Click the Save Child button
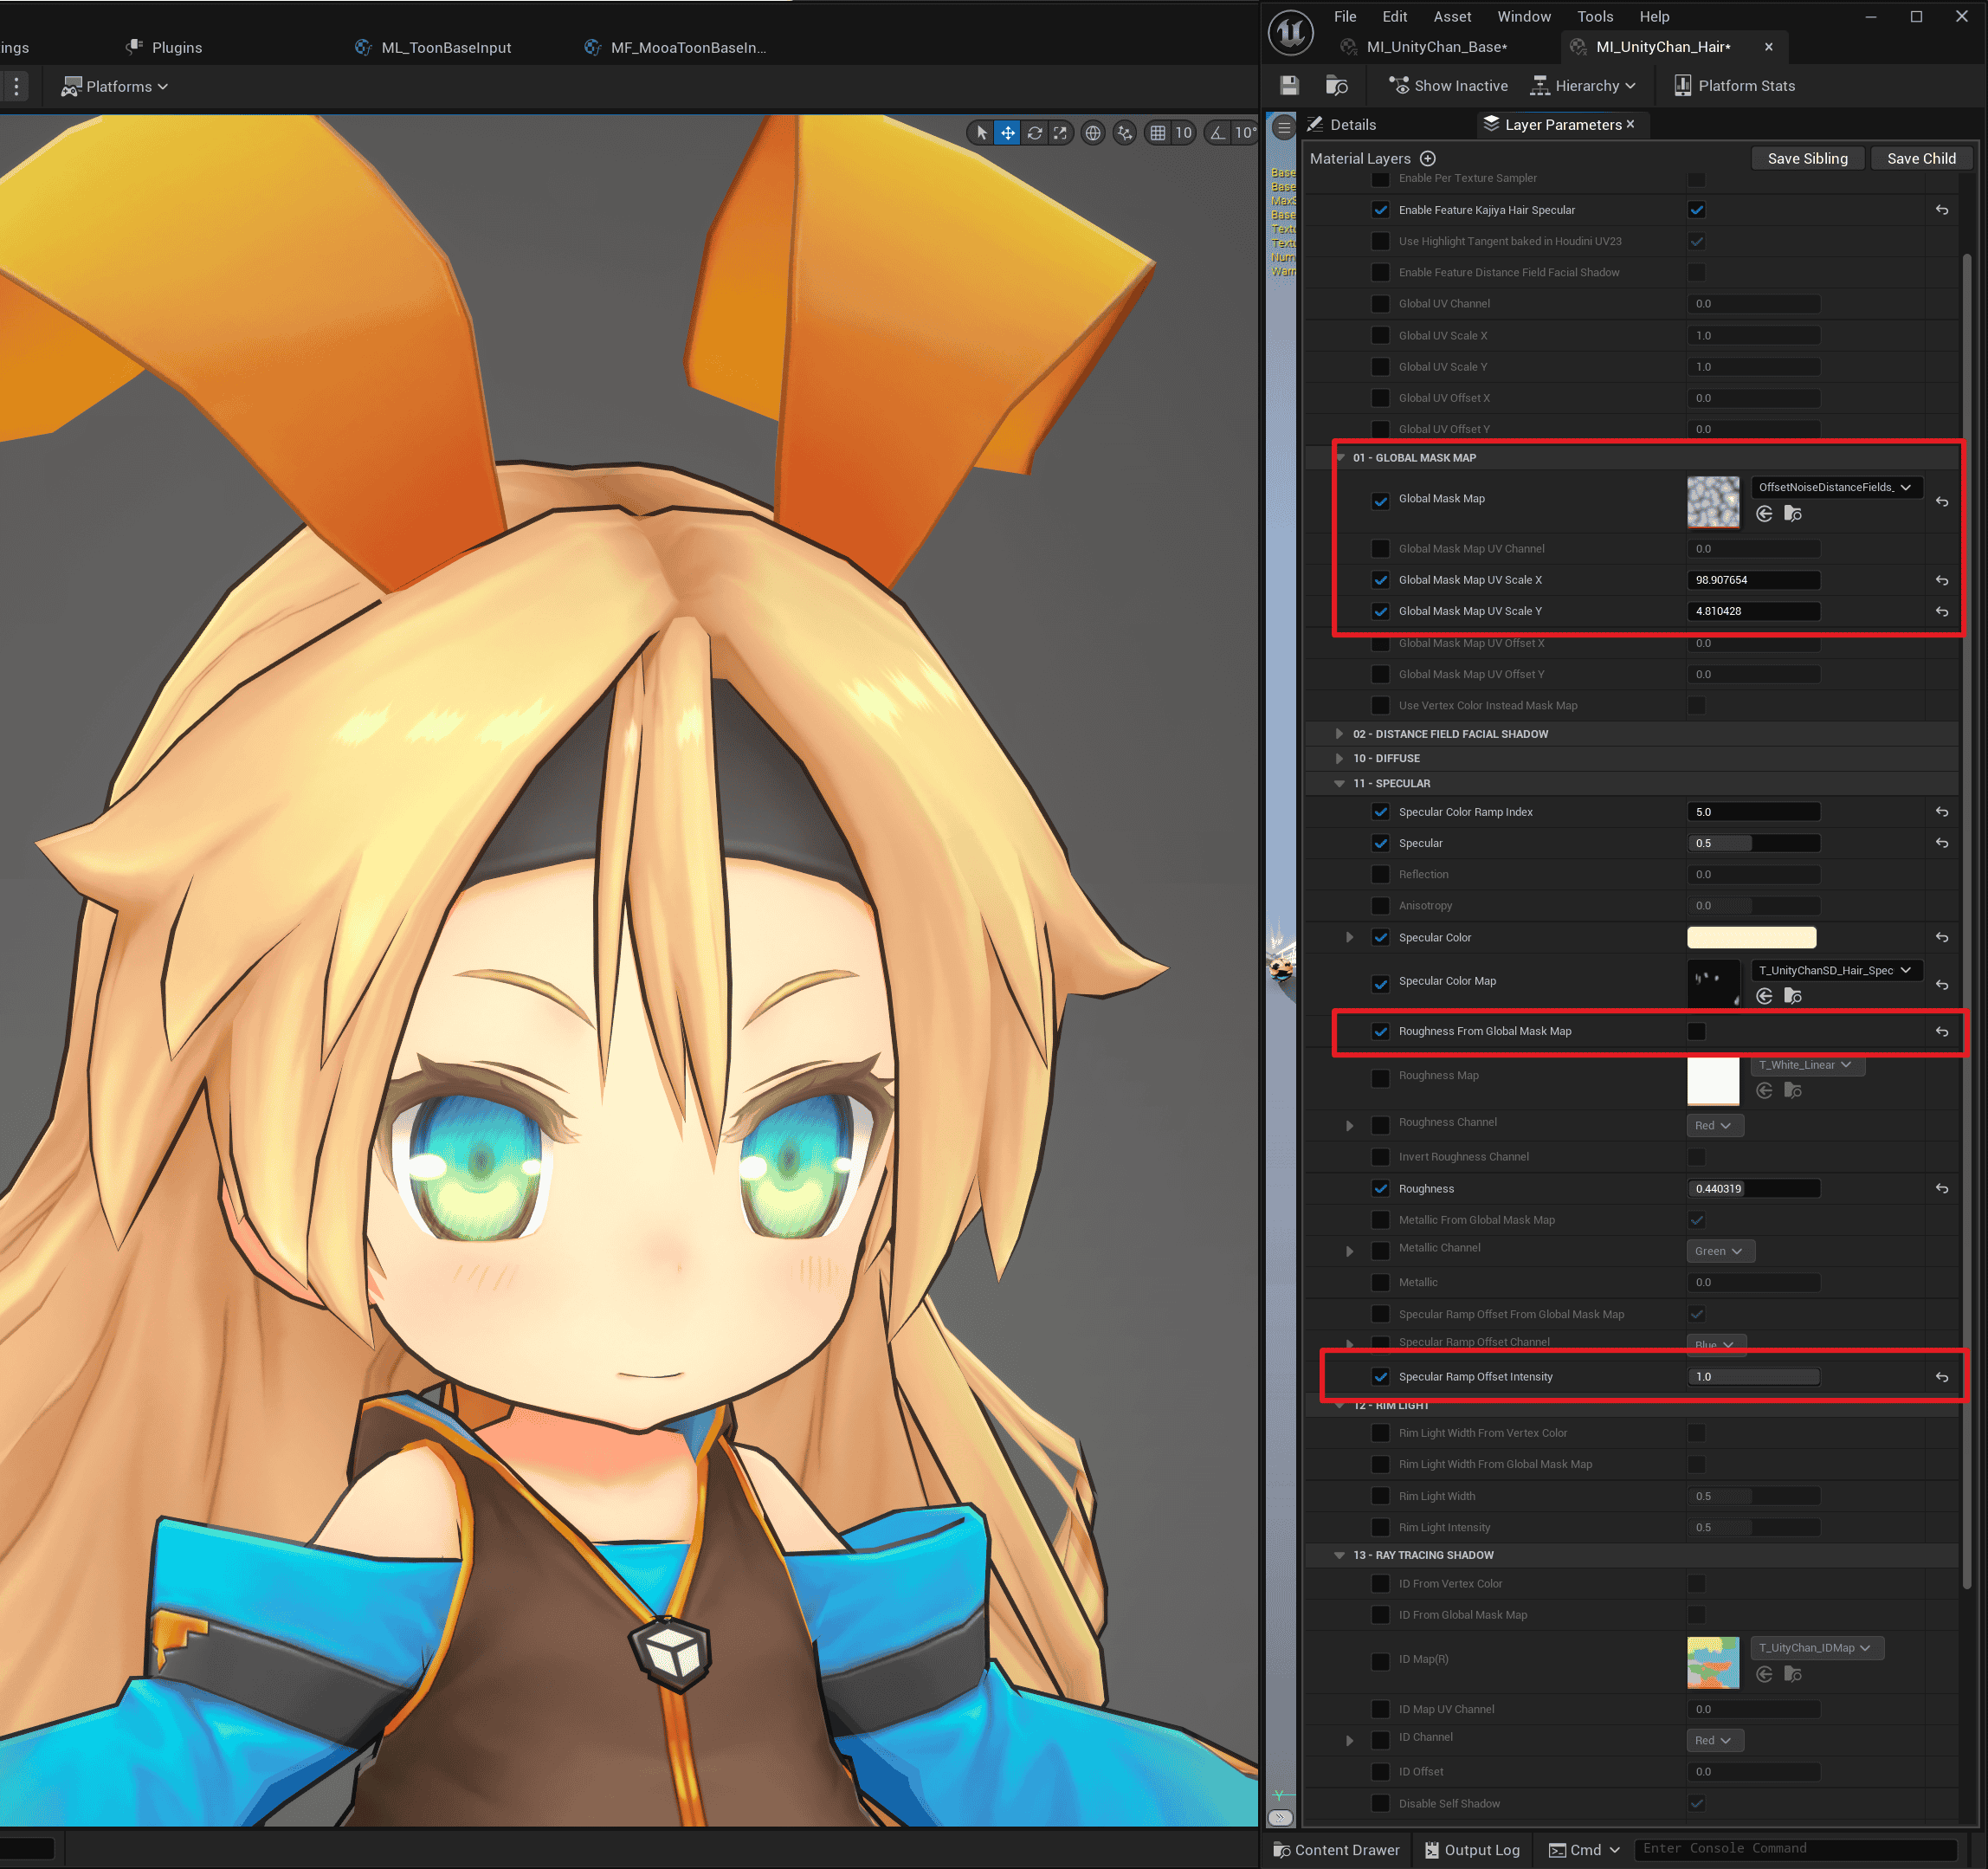1988x1869 pixels. point(1921,158)
